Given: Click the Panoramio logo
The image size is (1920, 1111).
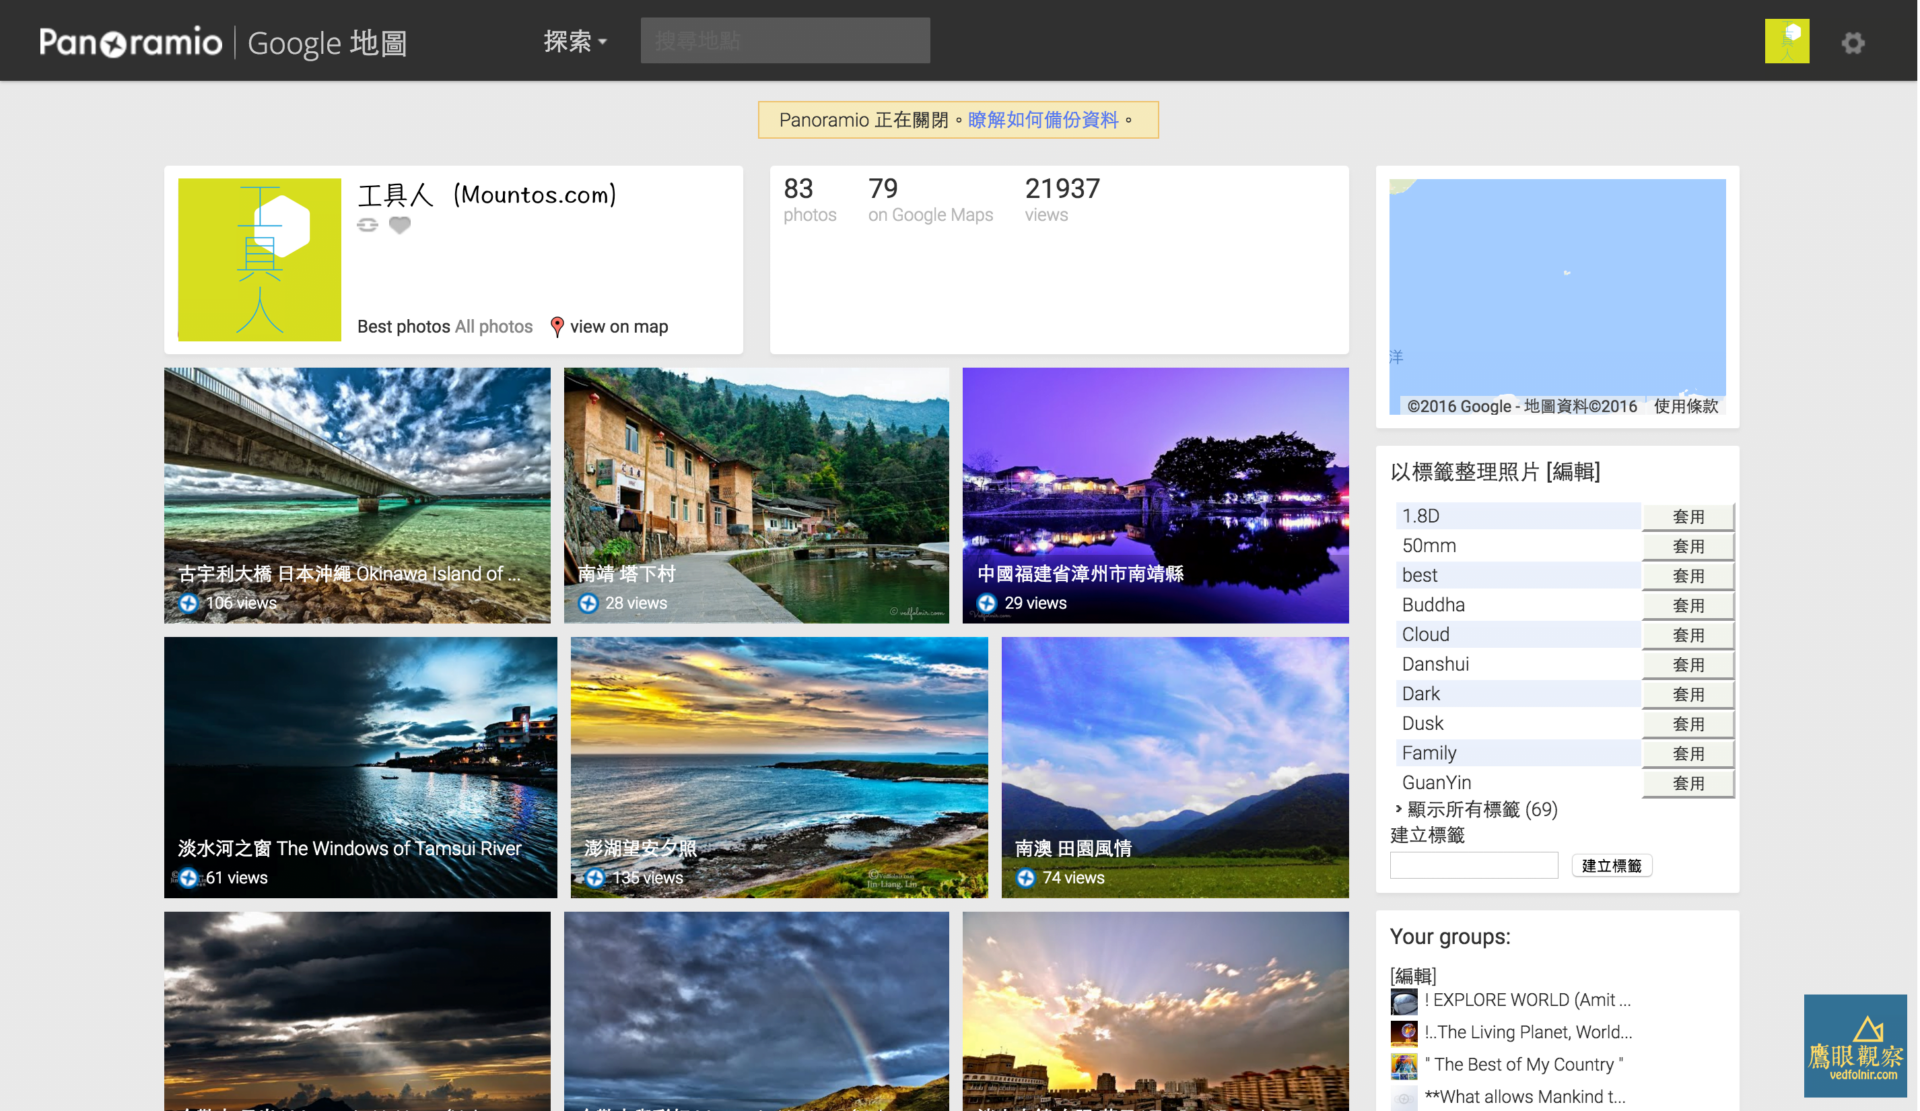Looking at the screenshot, I should coord(130,42).
